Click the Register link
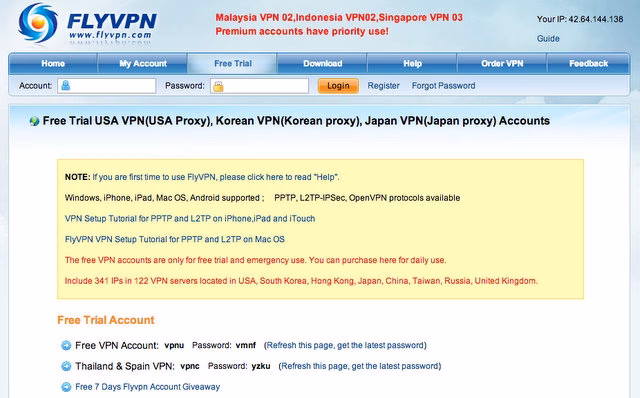The width and height of the screenshot is (640, 398). 383,86
